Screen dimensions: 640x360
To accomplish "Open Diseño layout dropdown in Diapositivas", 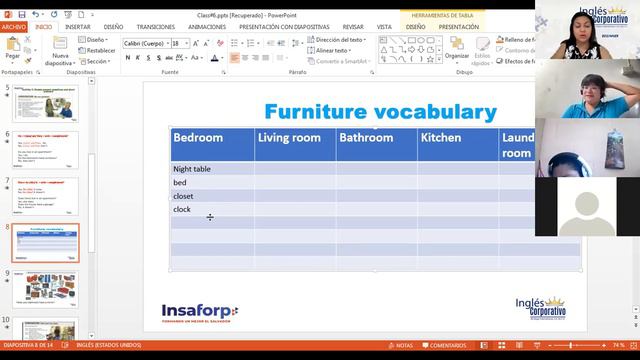I will click(93, 40).
